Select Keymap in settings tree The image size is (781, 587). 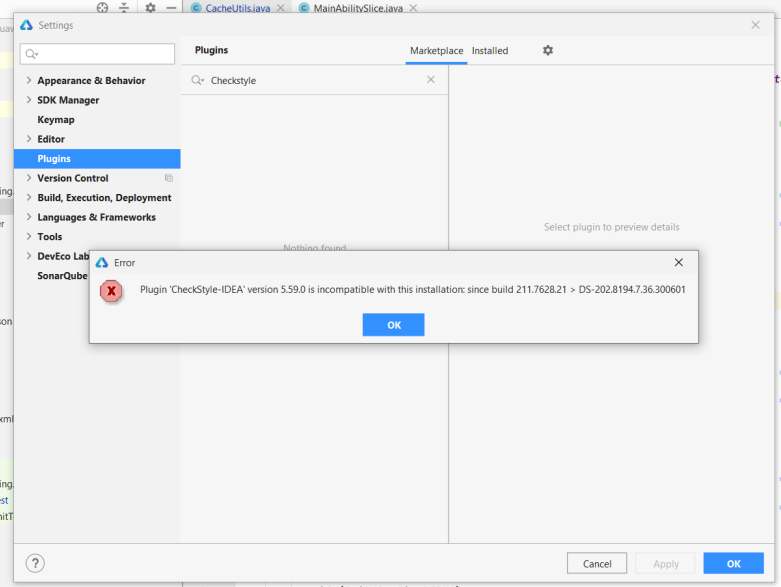56,119
